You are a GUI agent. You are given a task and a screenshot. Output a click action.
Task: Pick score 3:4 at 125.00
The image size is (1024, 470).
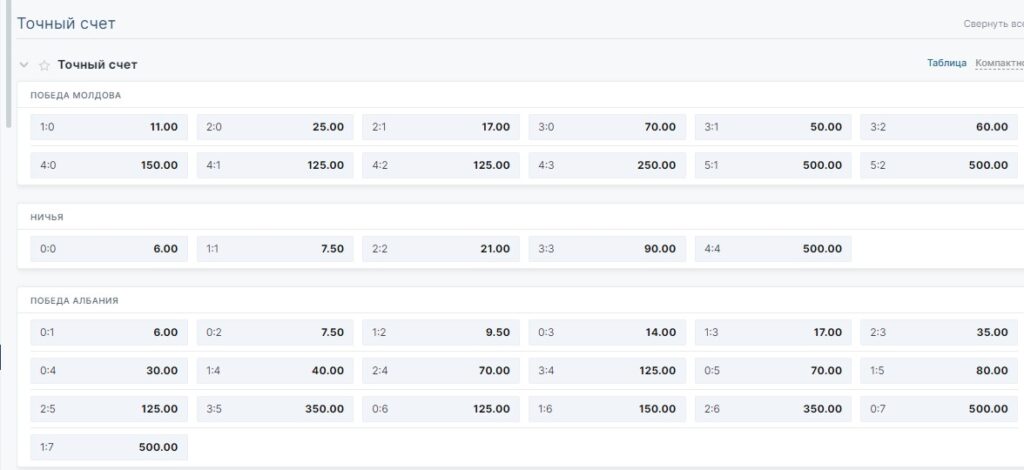tap(607, 370)
